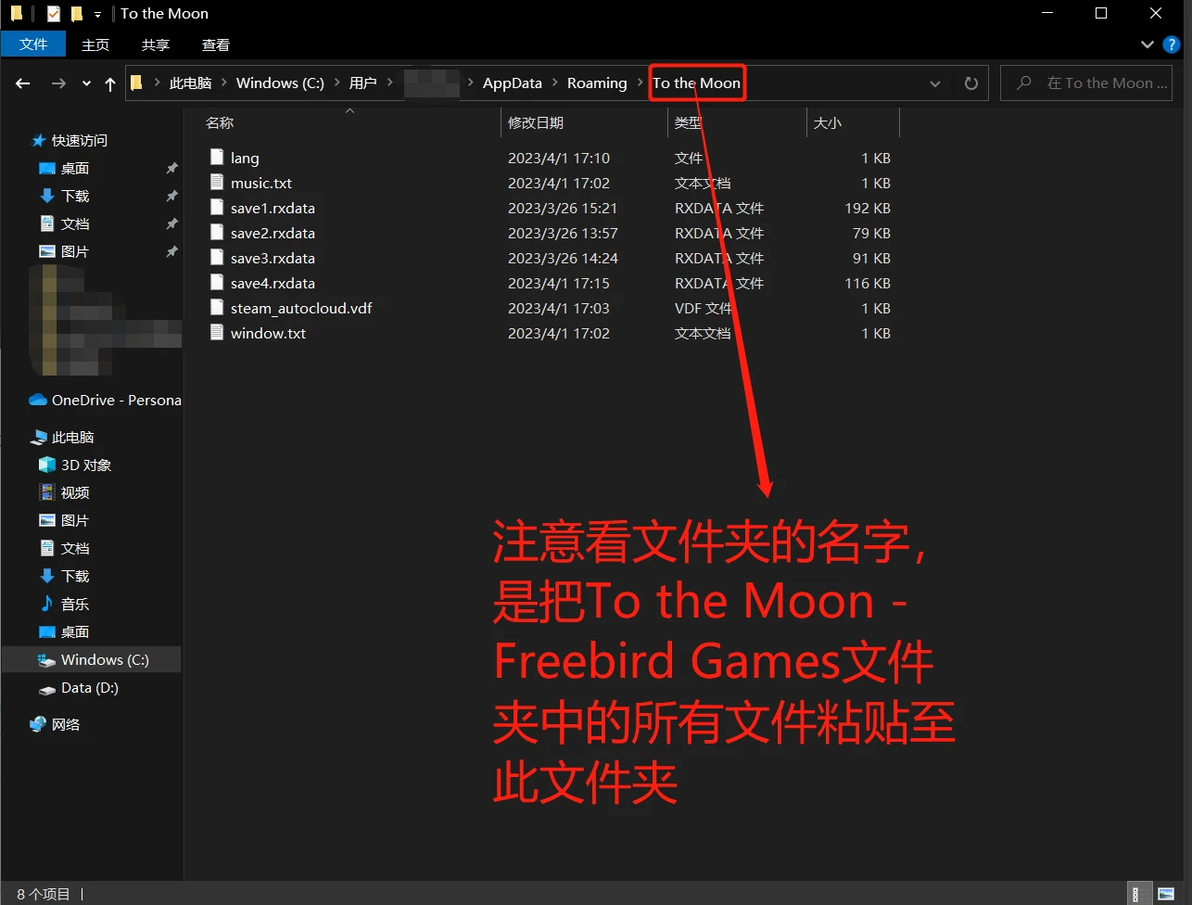Expand the ribbon with the chevron
This screenshot has height=905, width=1192.
click(x=1147, y=45)
